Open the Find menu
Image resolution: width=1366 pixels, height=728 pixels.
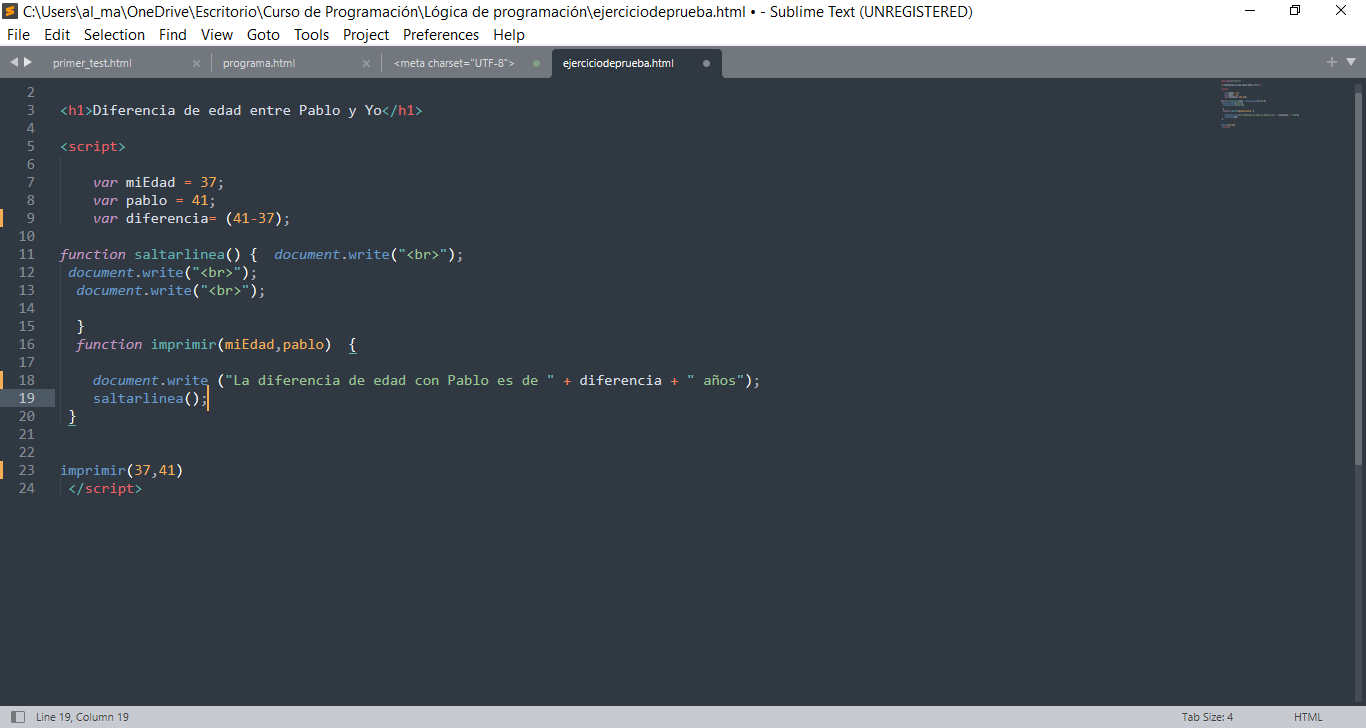(173, 34)
